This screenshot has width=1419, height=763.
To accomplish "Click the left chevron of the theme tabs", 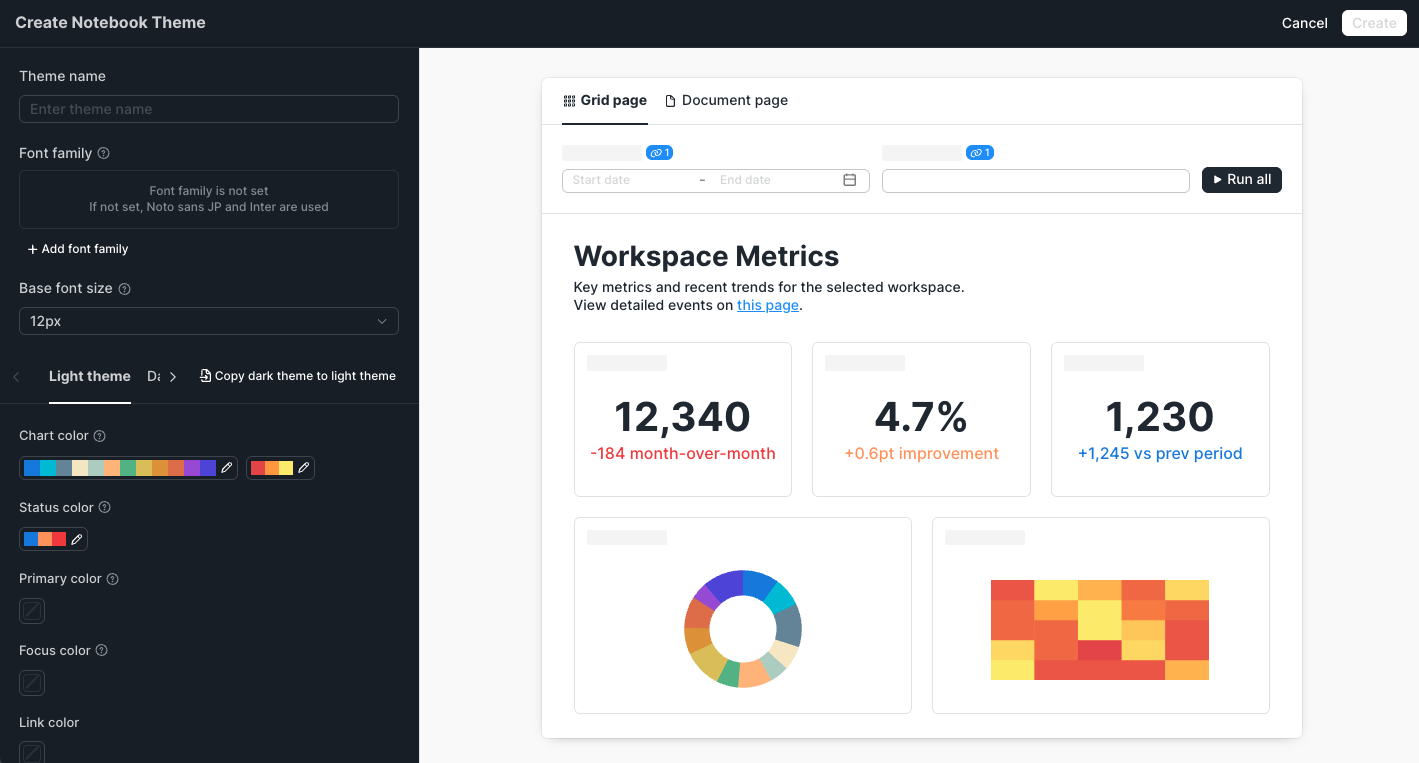I will pos(17,377).
